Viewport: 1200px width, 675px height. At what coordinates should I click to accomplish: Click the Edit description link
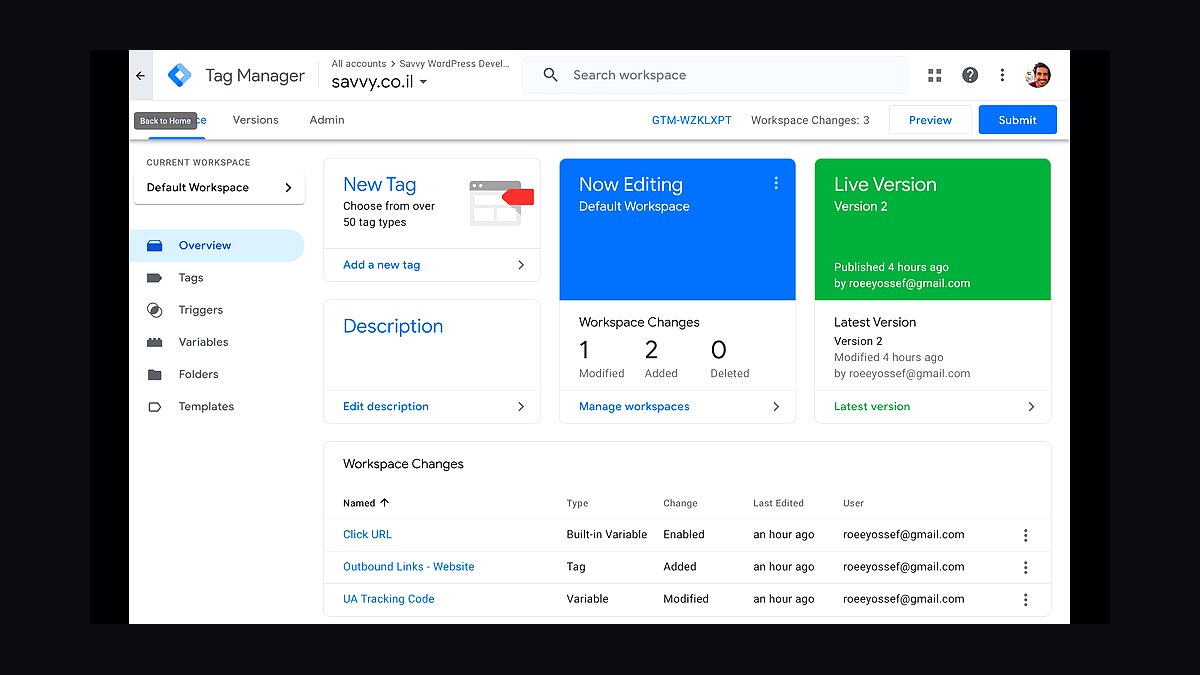(386, 407)
